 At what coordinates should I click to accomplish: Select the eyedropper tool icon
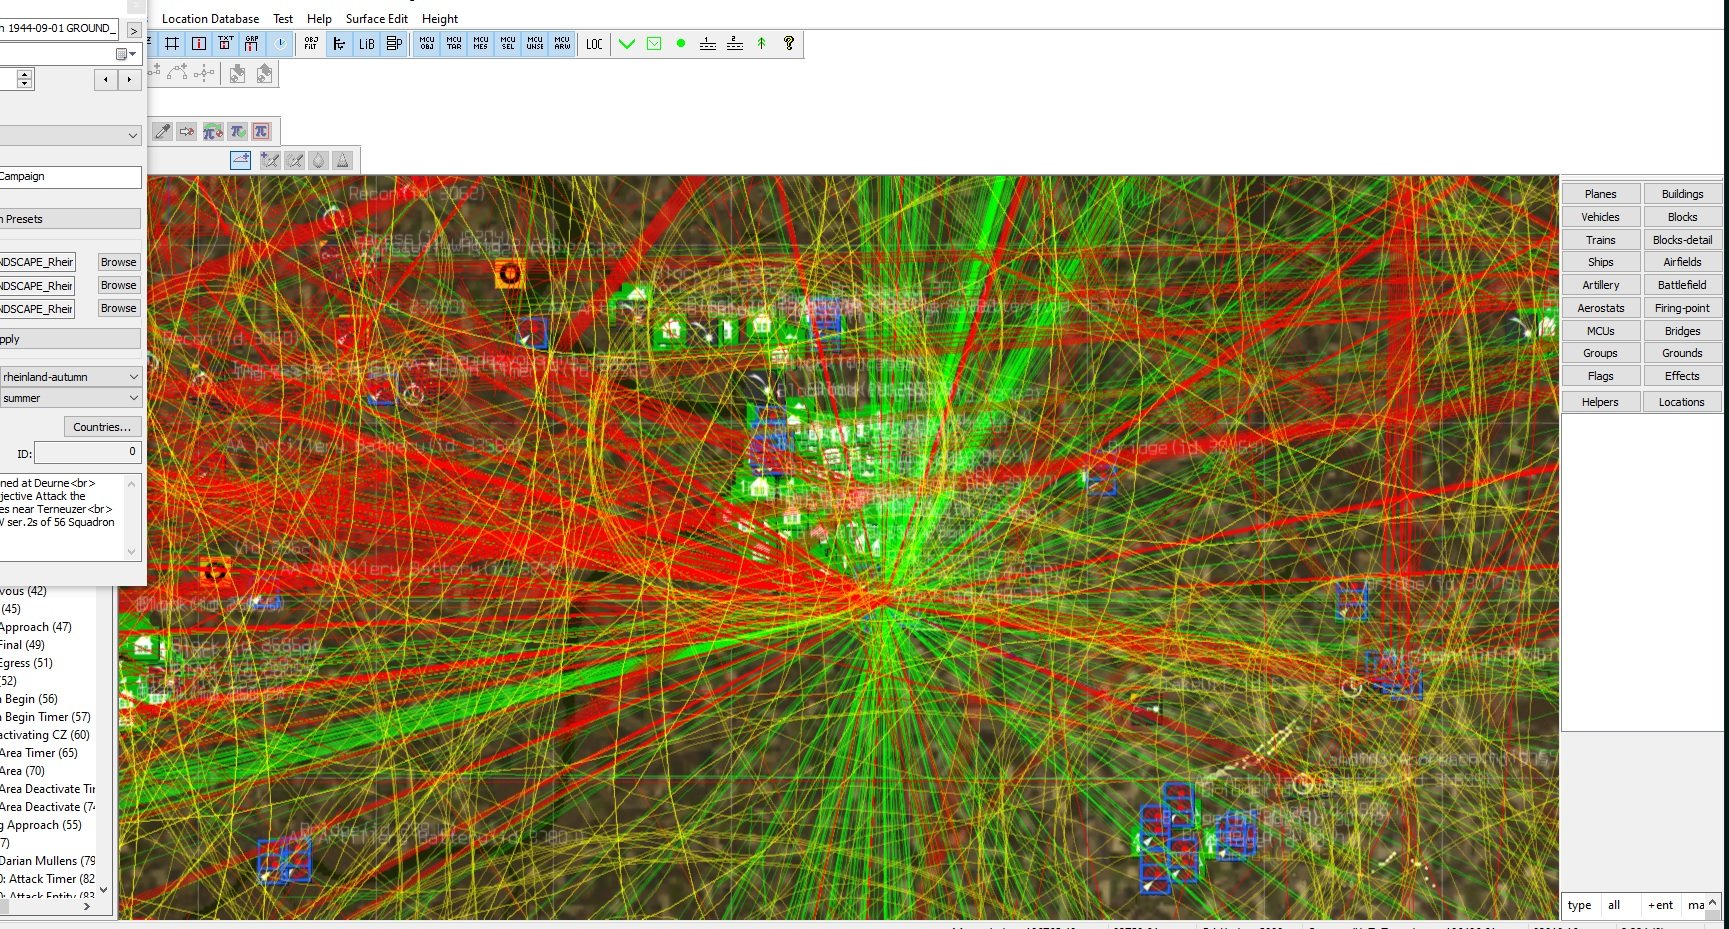[162, 131]
